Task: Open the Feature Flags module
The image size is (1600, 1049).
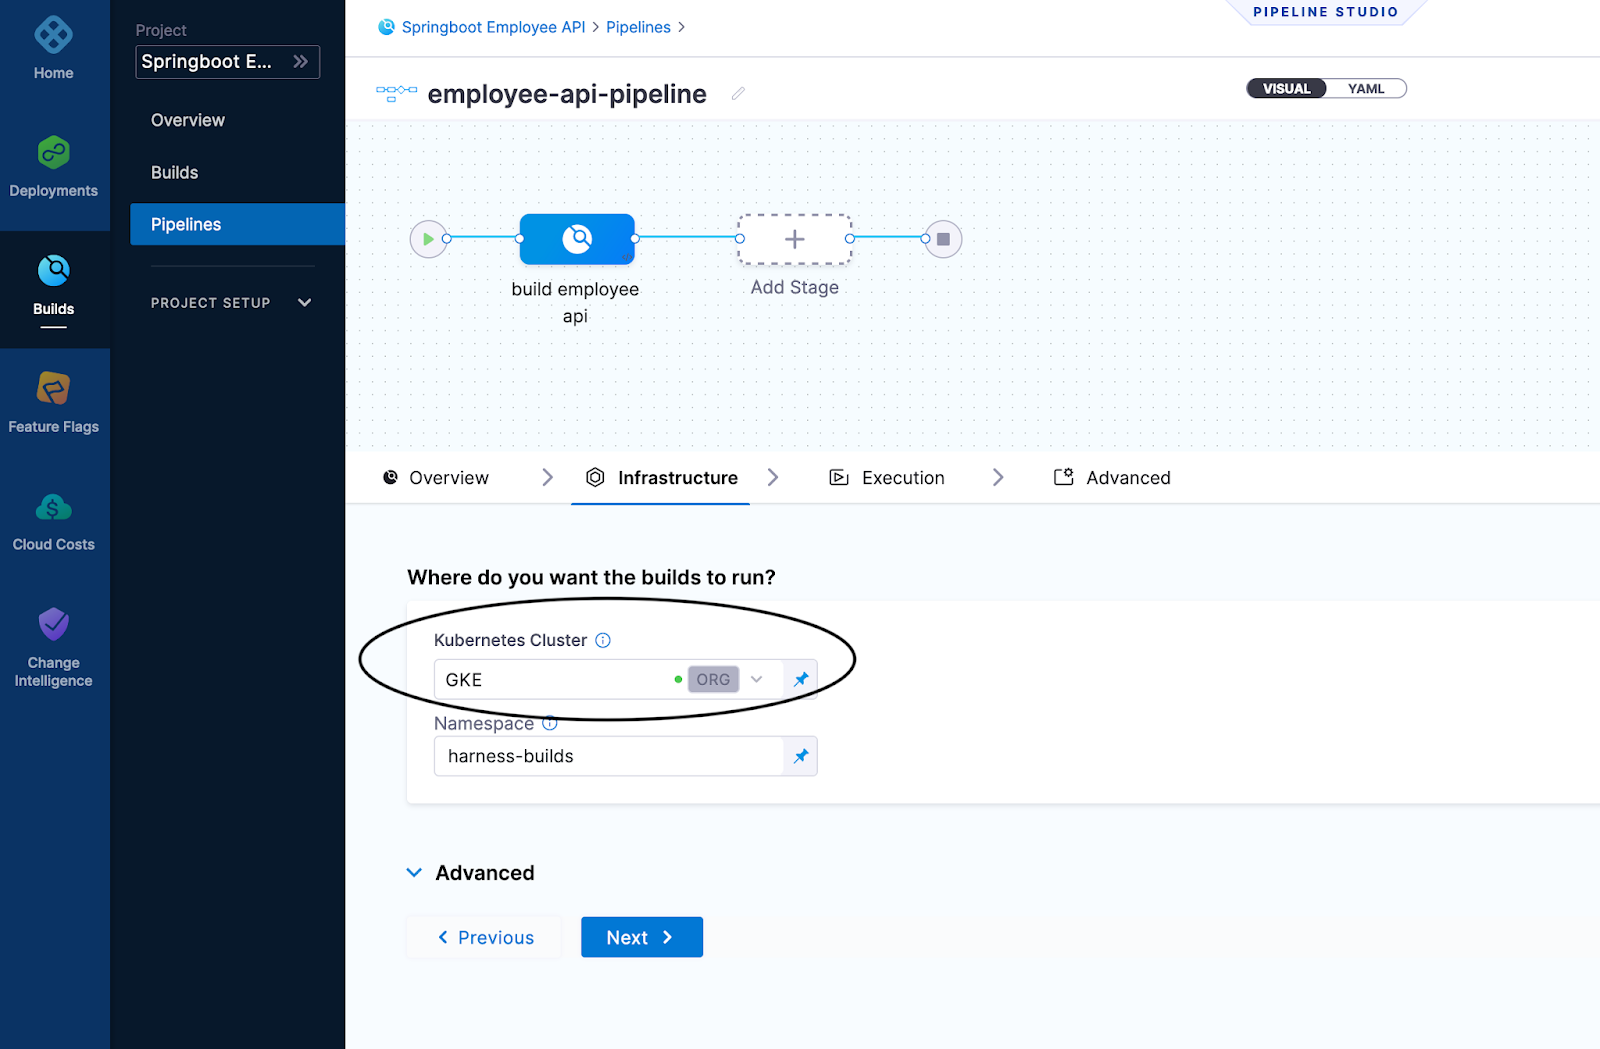Action: [54, 402]
